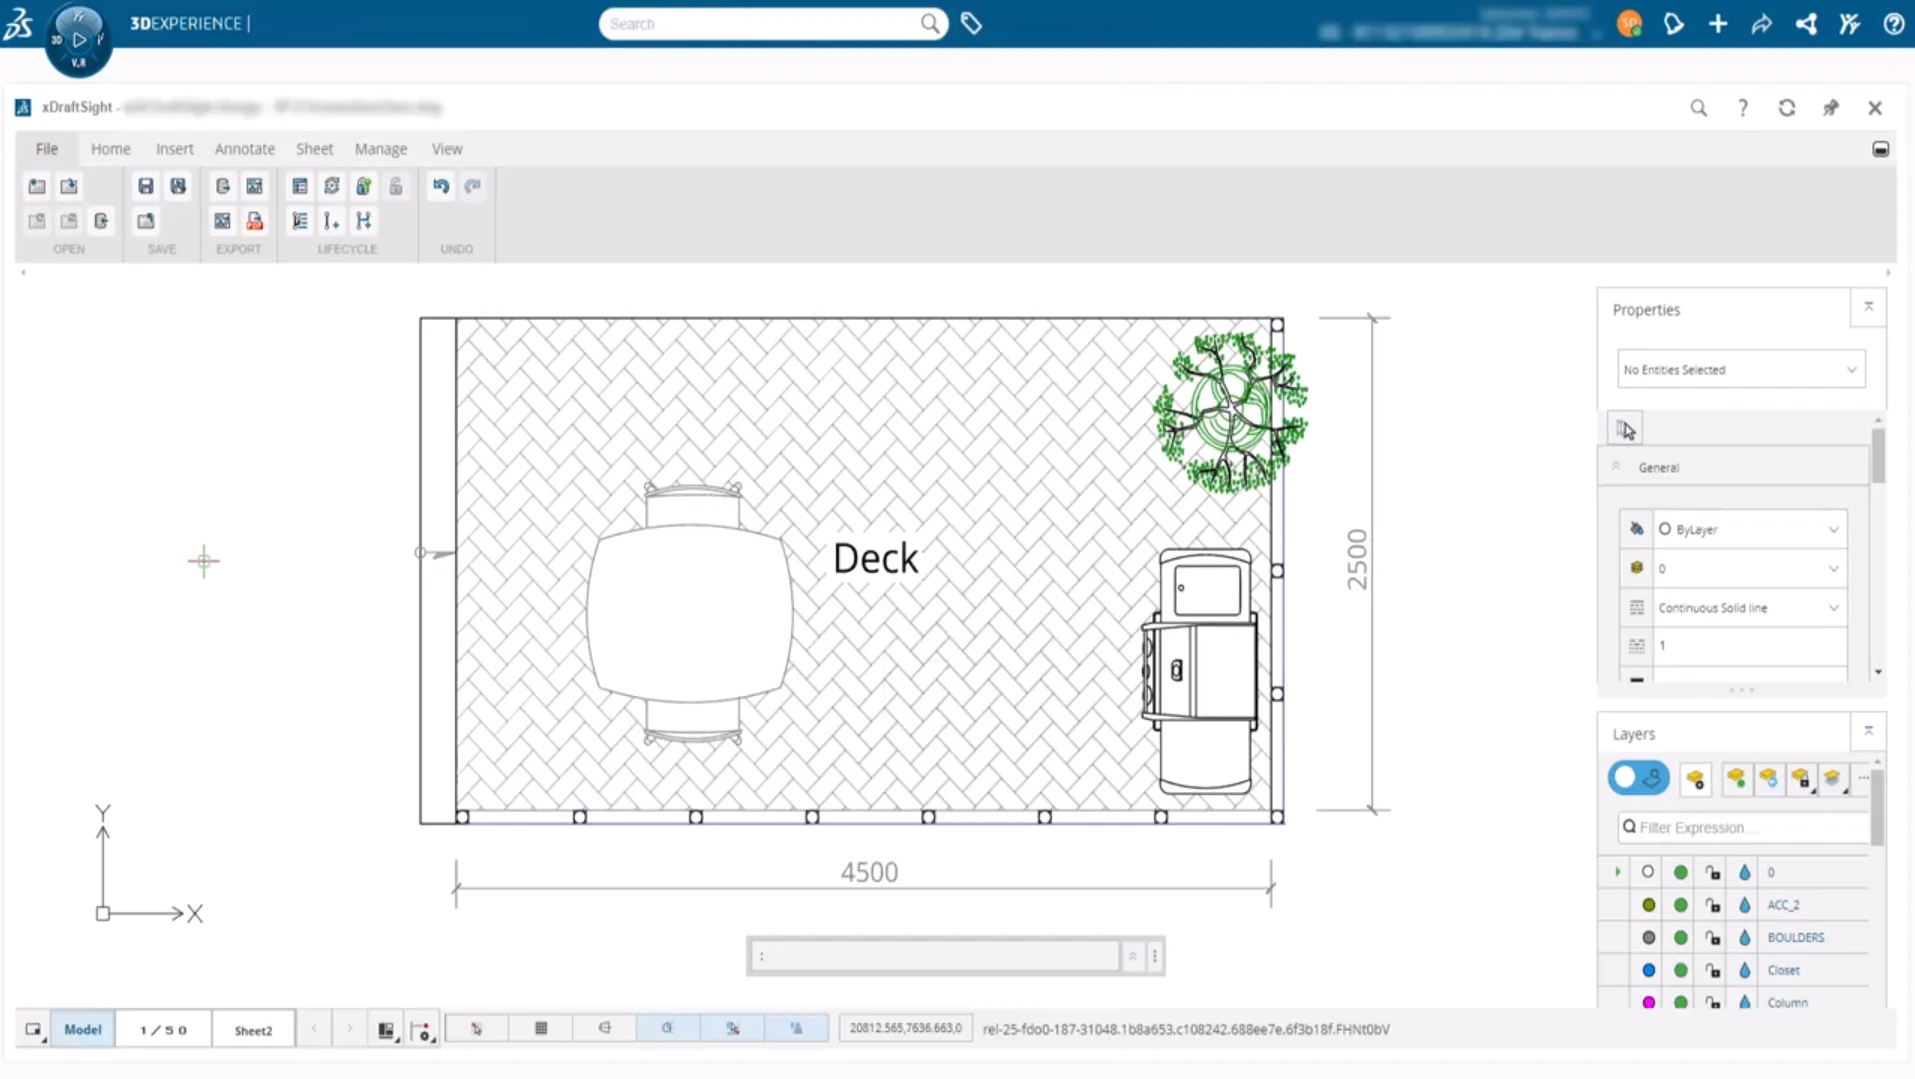Open the Continuous Solid line dropdown
Screen dimensions: 1915x1079
pyautogui.click(x=1747, y=608)
